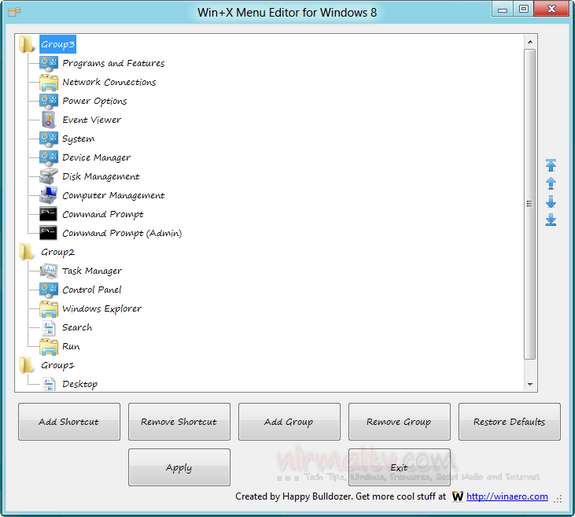Select Device Manager entry text
The width and height of the screenshot is (575, 517).
pos(96,158)
